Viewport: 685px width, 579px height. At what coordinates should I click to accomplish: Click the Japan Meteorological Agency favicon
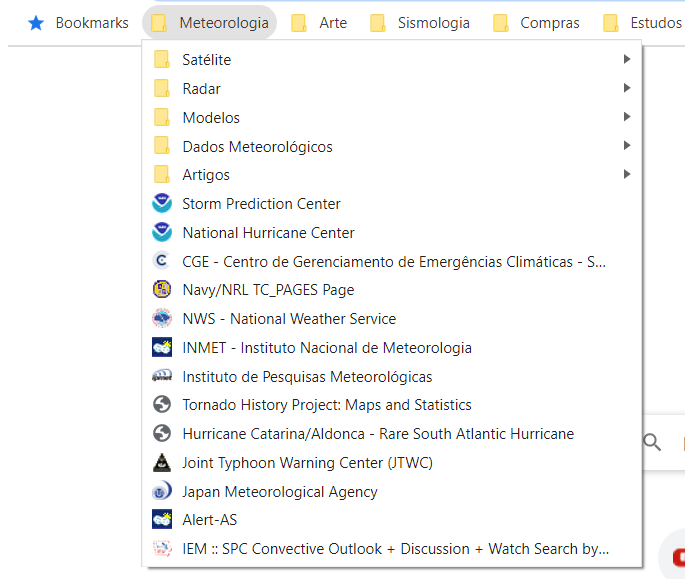[x=162, y=491]
